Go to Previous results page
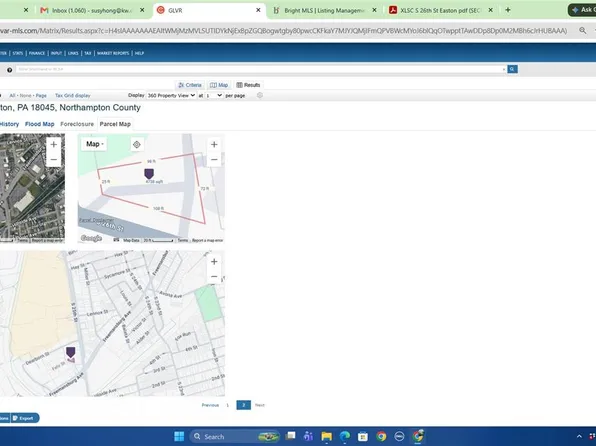 pyautogui.click(x=210, y=405)
